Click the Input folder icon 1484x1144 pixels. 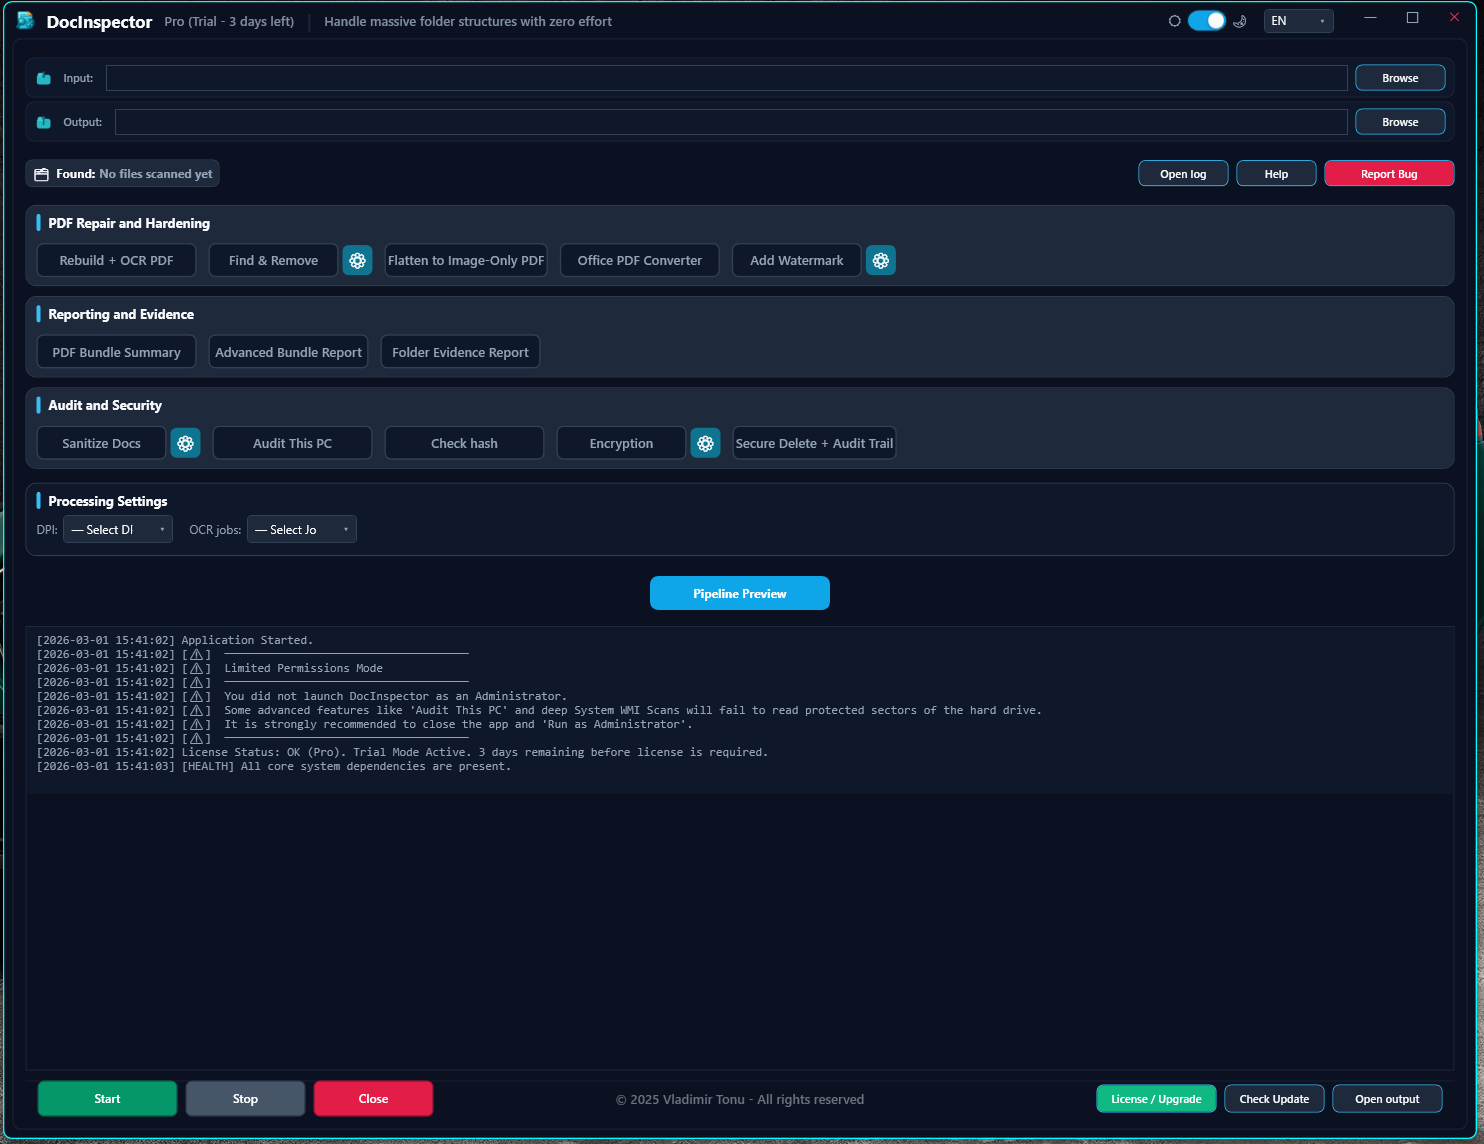pyautogui.click(x=44, y=78)
